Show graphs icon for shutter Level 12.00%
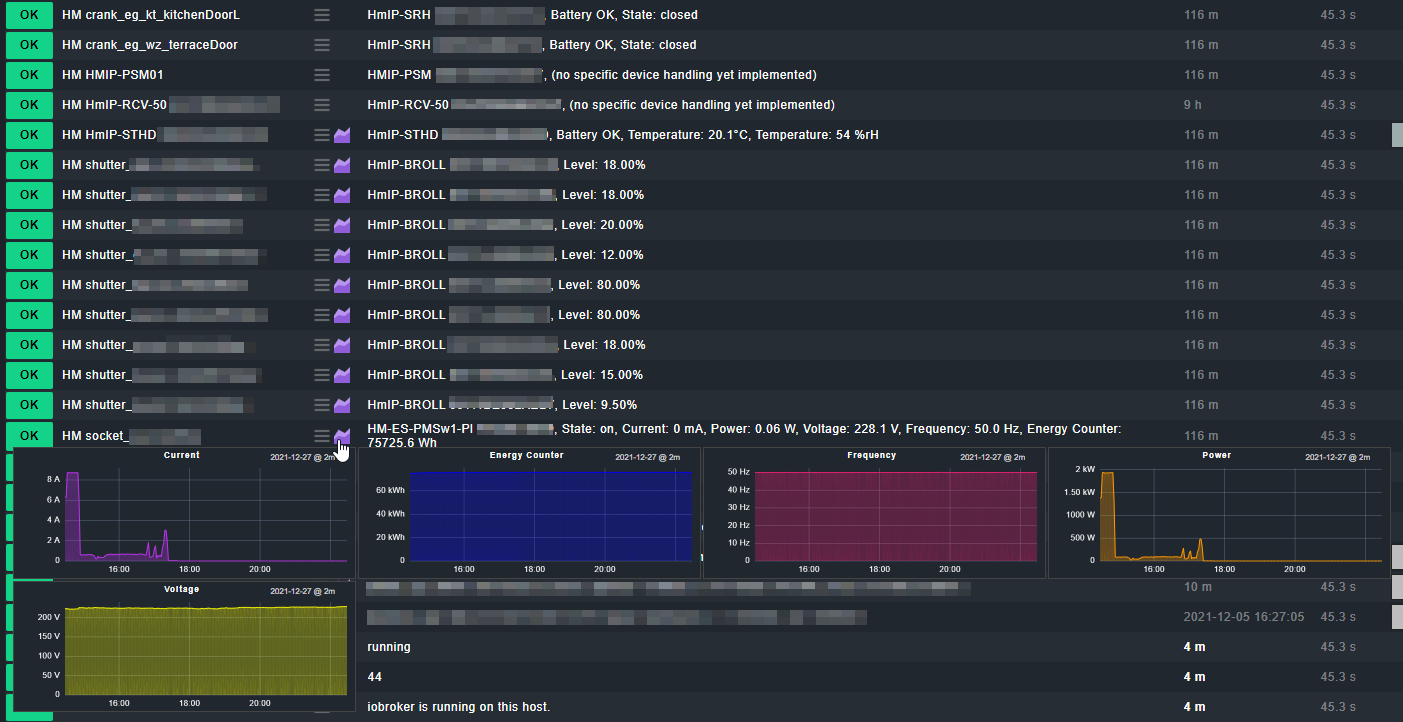The image size is (1403, 722). click(x=342, y=255)
